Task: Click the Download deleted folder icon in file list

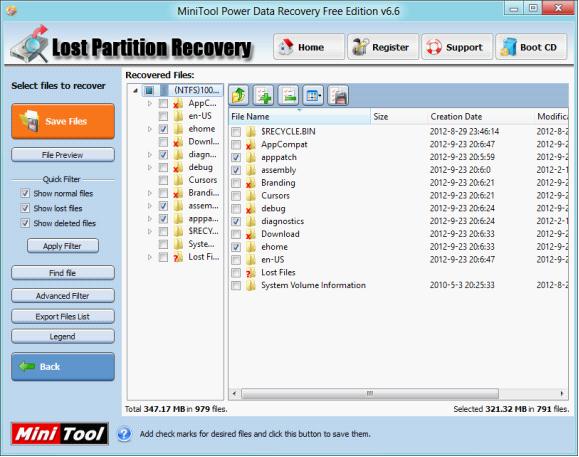Action: coord(251,234)
